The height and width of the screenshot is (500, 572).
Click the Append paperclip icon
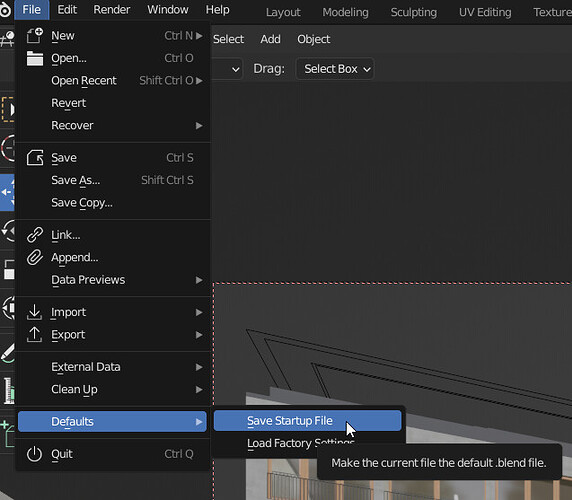coord(35,257)
